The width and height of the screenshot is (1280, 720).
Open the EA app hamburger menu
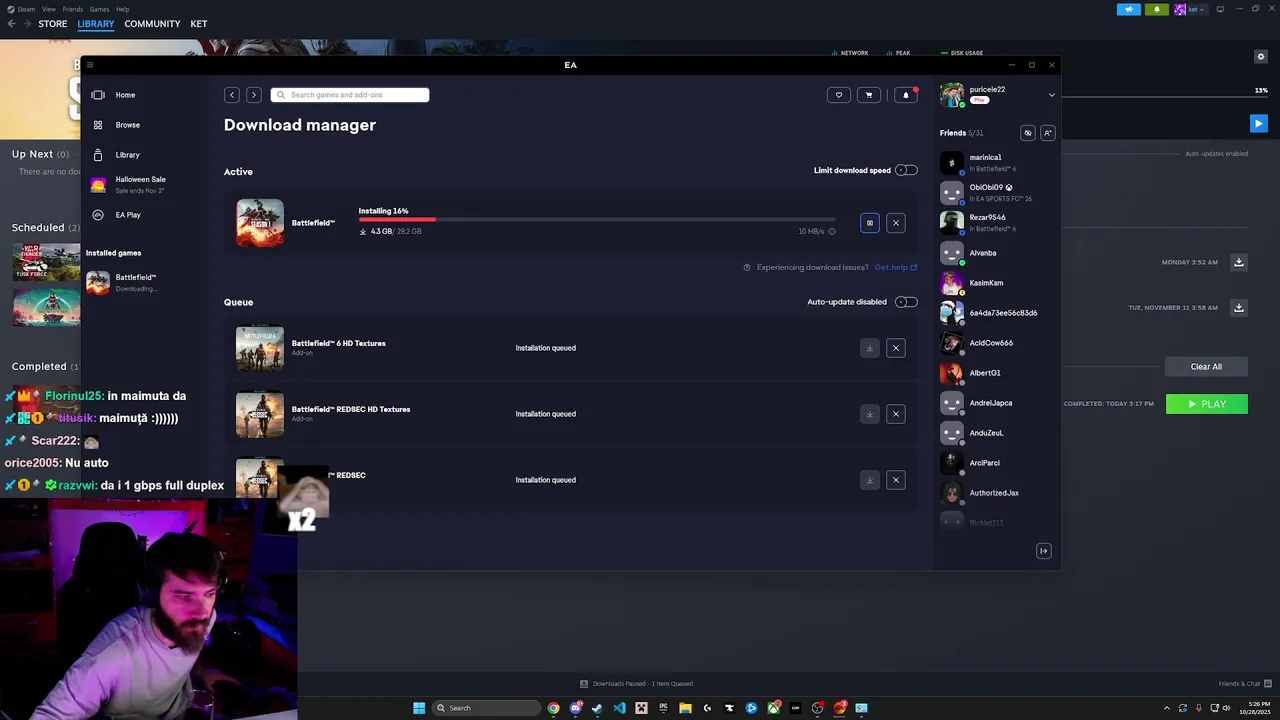pyautogui.click(x=90, y=65)
